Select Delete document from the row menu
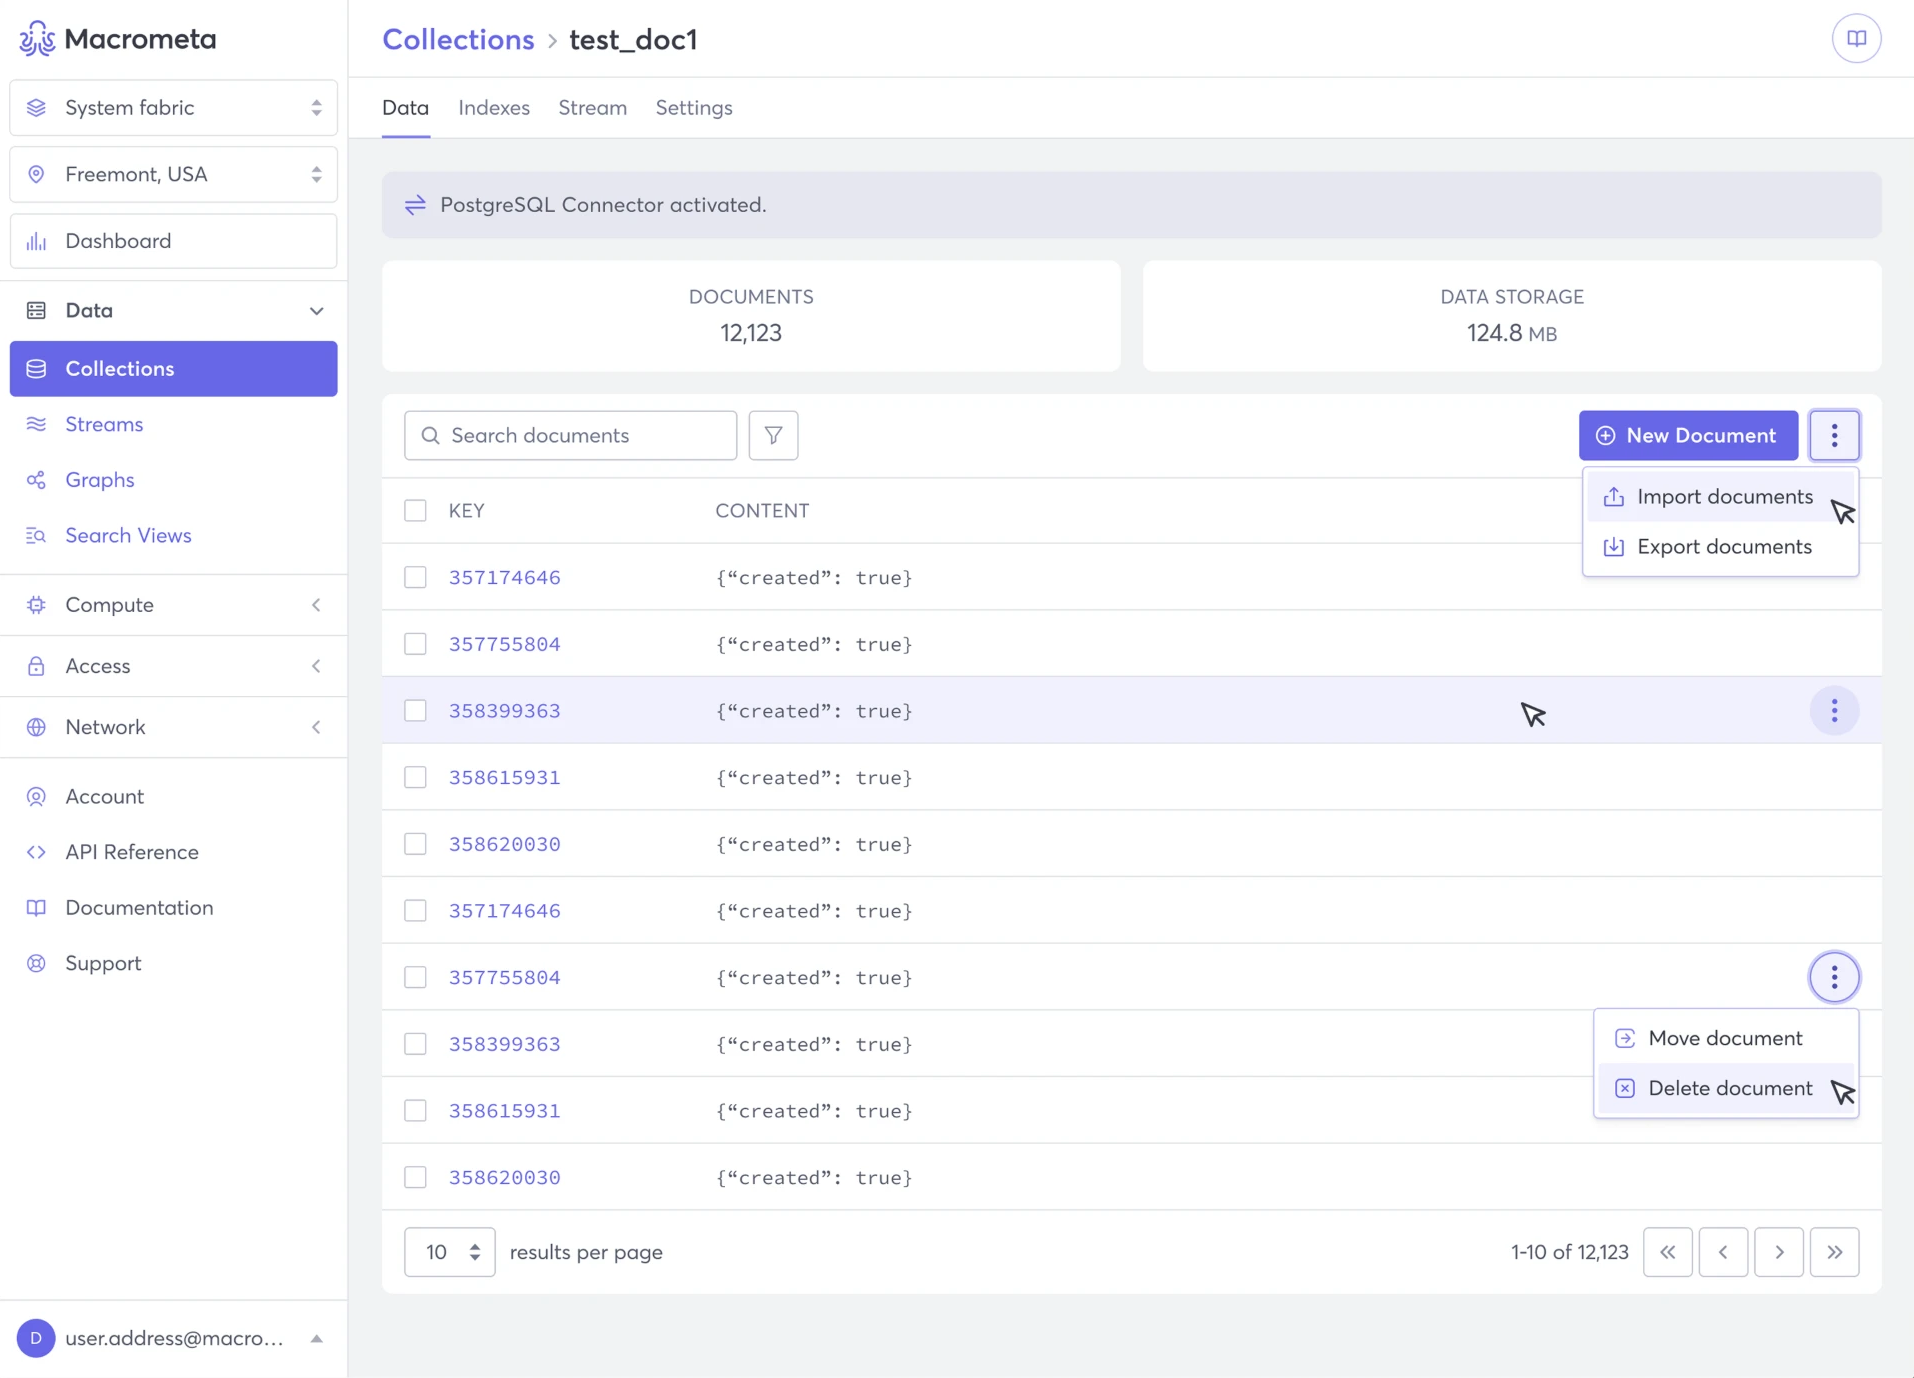The height and width of the screenshot is (1378, 1914). click(x=1726, y=1088)
